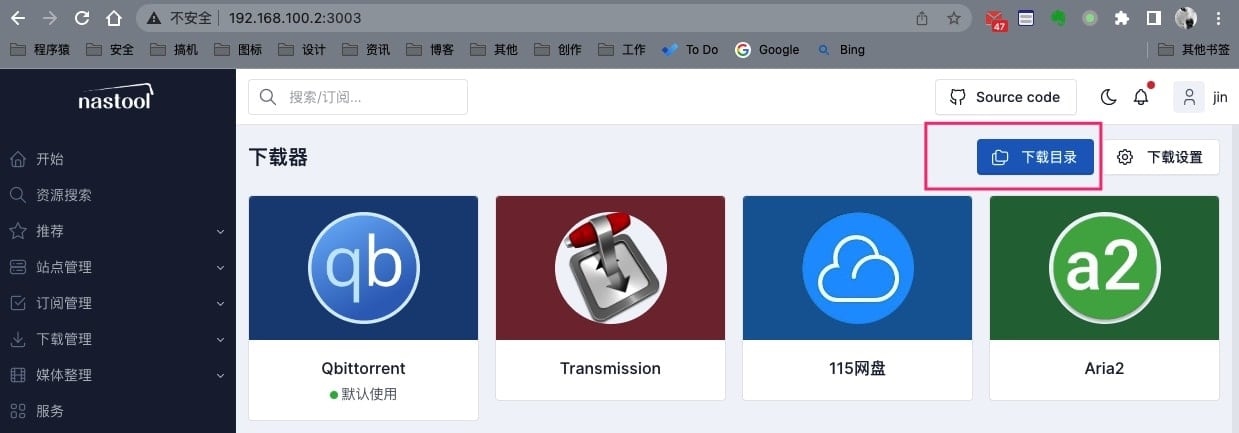Screen dimensions: 1239x433
Task: Go back with browser back arrow
Action: pyautogui.click(x=17, y=18)
